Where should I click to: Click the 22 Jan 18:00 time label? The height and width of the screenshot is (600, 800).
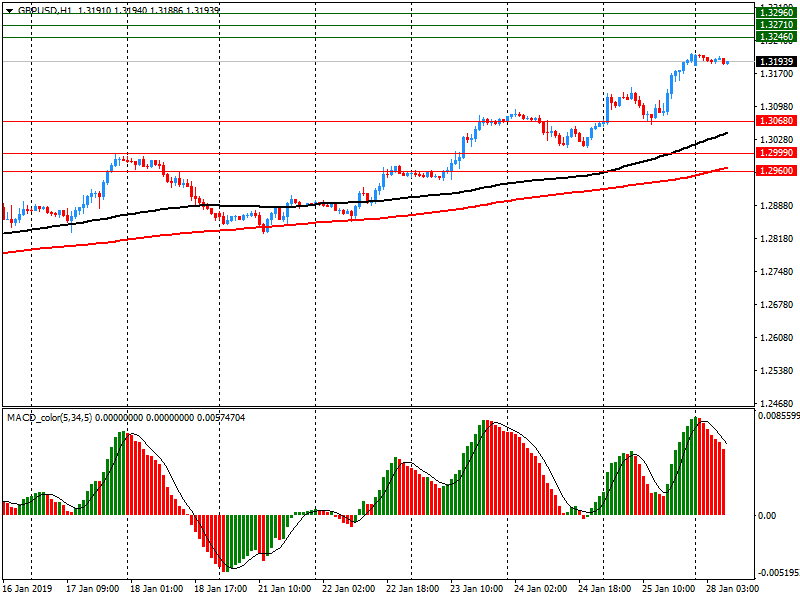(x=412, y=588)
